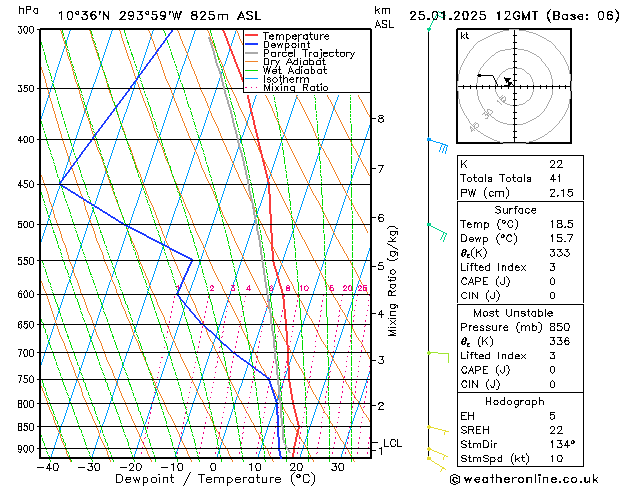Click the "SREH" label
This screenshot has height=486, width=629.
[475, 430]
